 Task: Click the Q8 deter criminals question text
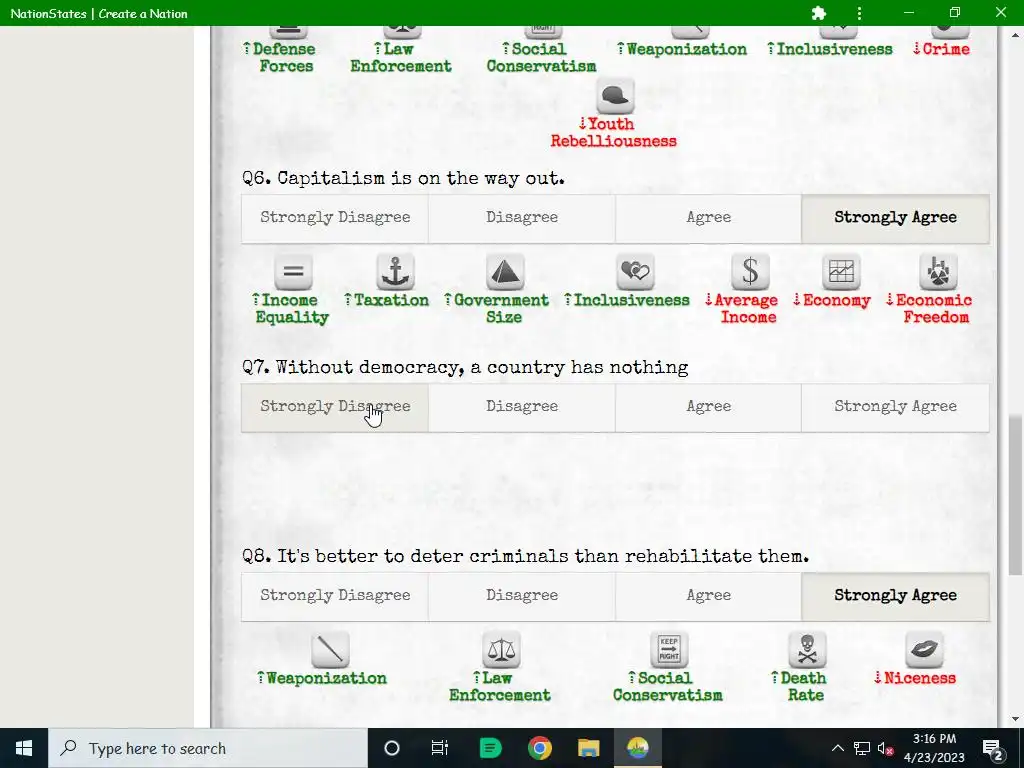click(x=526, y=556)
